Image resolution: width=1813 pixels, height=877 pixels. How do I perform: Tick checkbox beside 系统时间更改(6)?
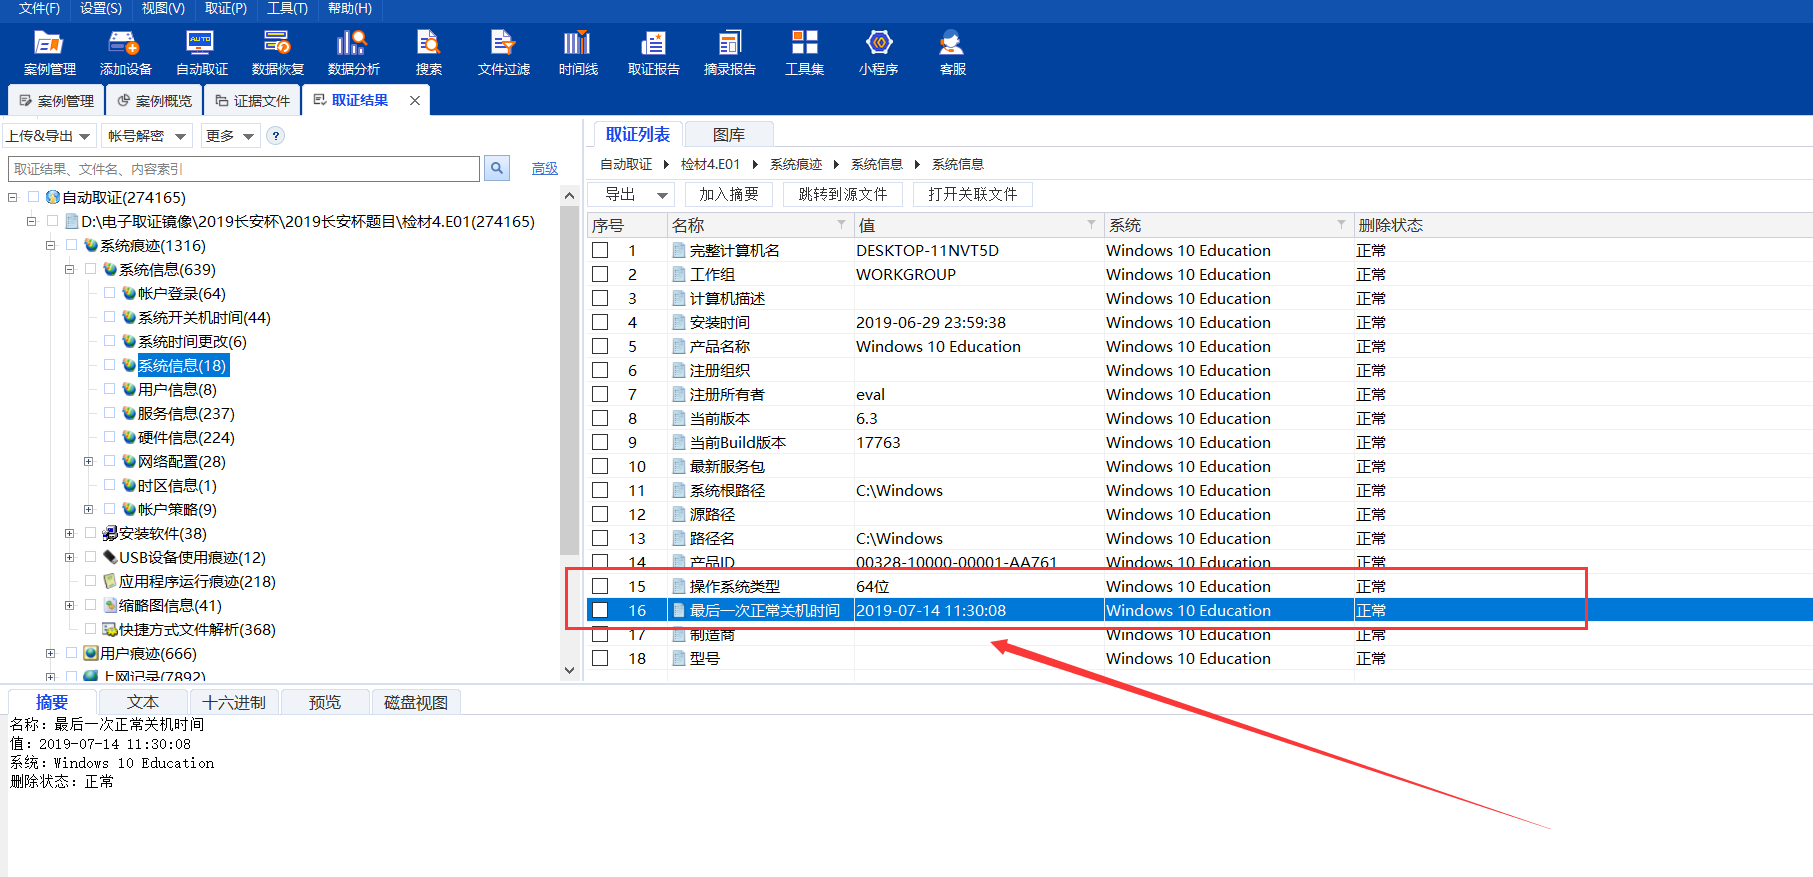coord(109,341)
